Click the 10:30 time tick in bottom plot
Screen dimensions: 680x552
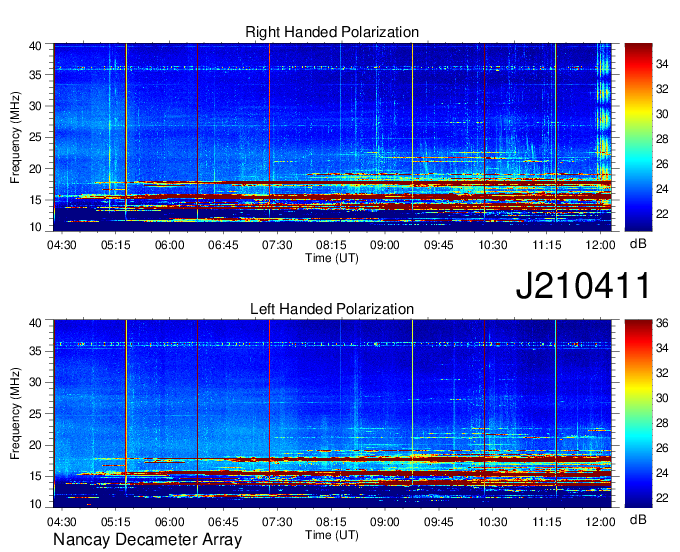pyautogui.click(x=493, y=522)
